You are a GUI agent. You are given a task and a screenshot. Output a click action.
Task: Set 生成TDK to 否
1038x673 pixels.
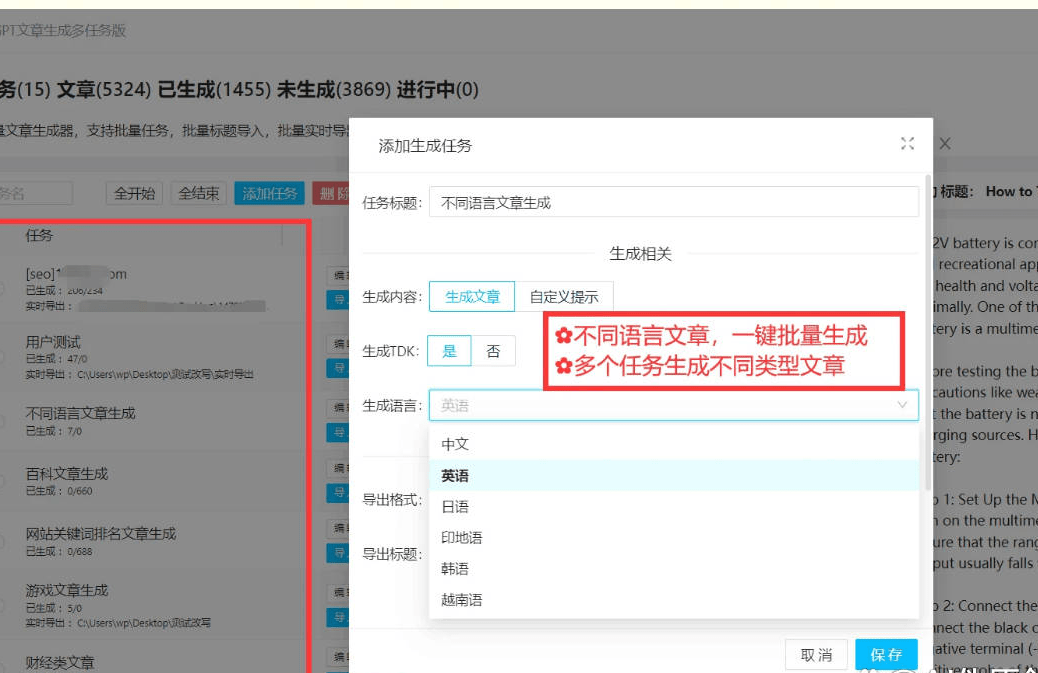(493, 351)
